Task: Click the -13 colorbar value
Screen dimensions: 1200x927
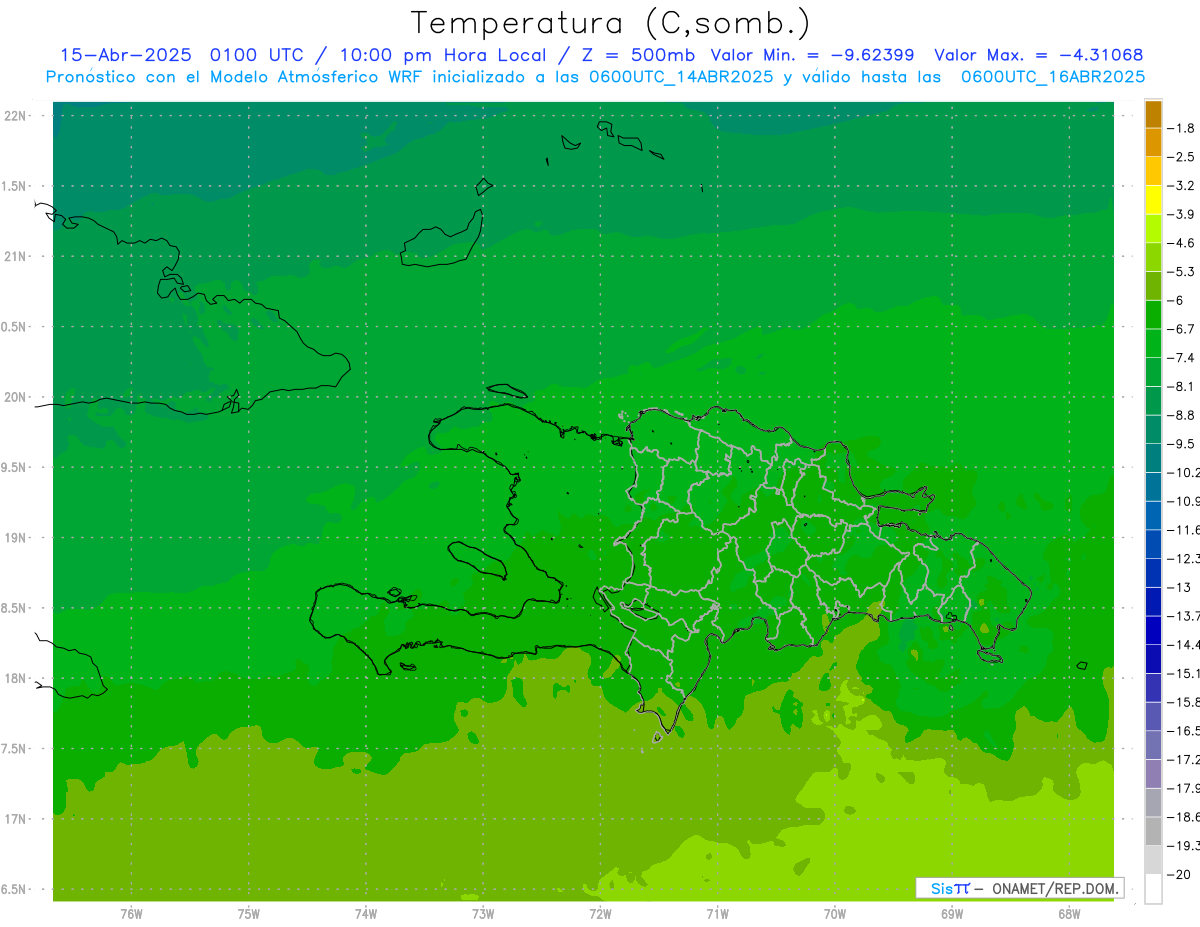Action: pyautogui.click(x=1181, y=587)
